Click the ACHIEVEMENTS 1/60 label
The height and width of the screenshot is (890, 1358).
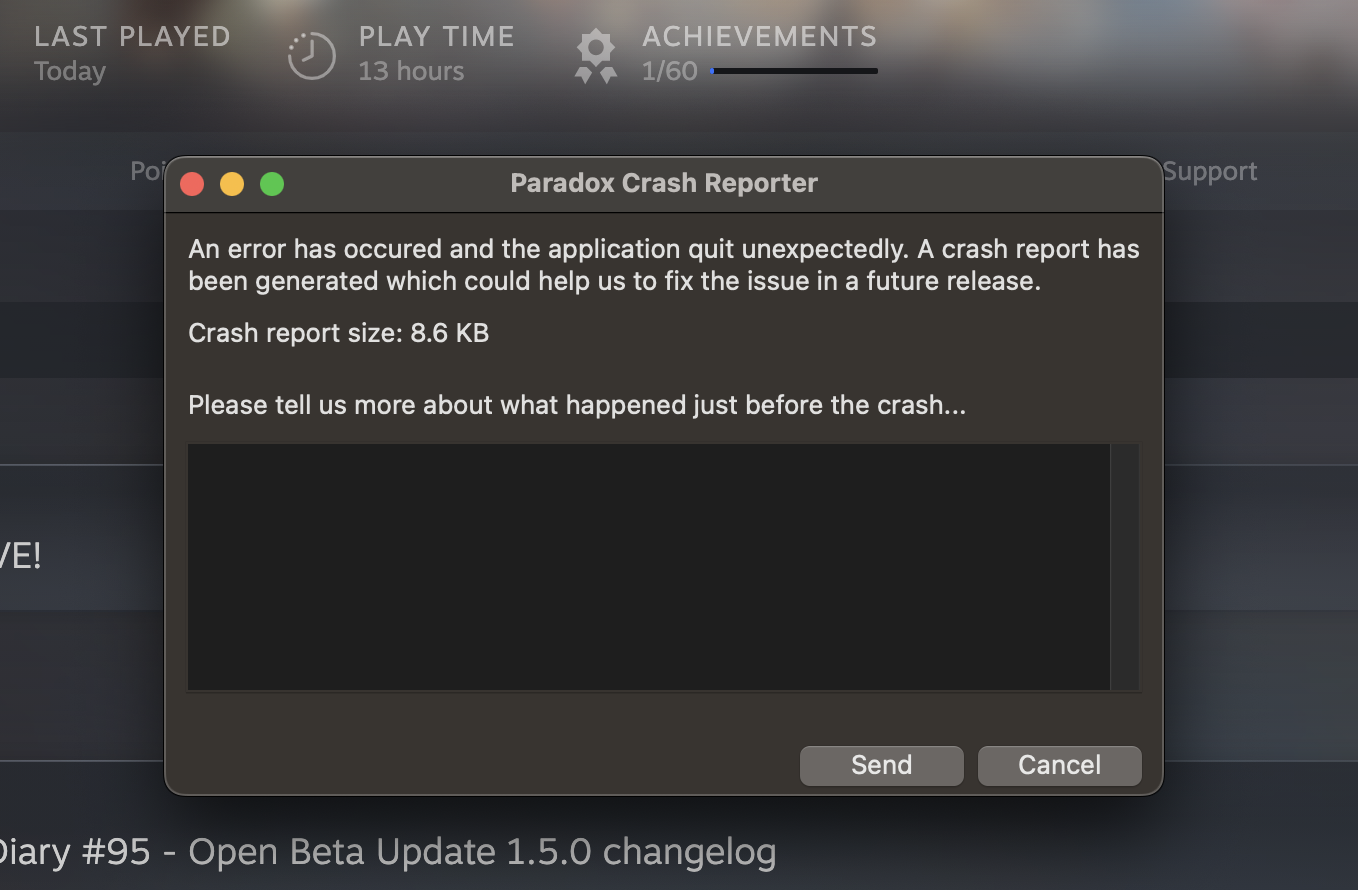pyautogui.click(x=759, y=54)
